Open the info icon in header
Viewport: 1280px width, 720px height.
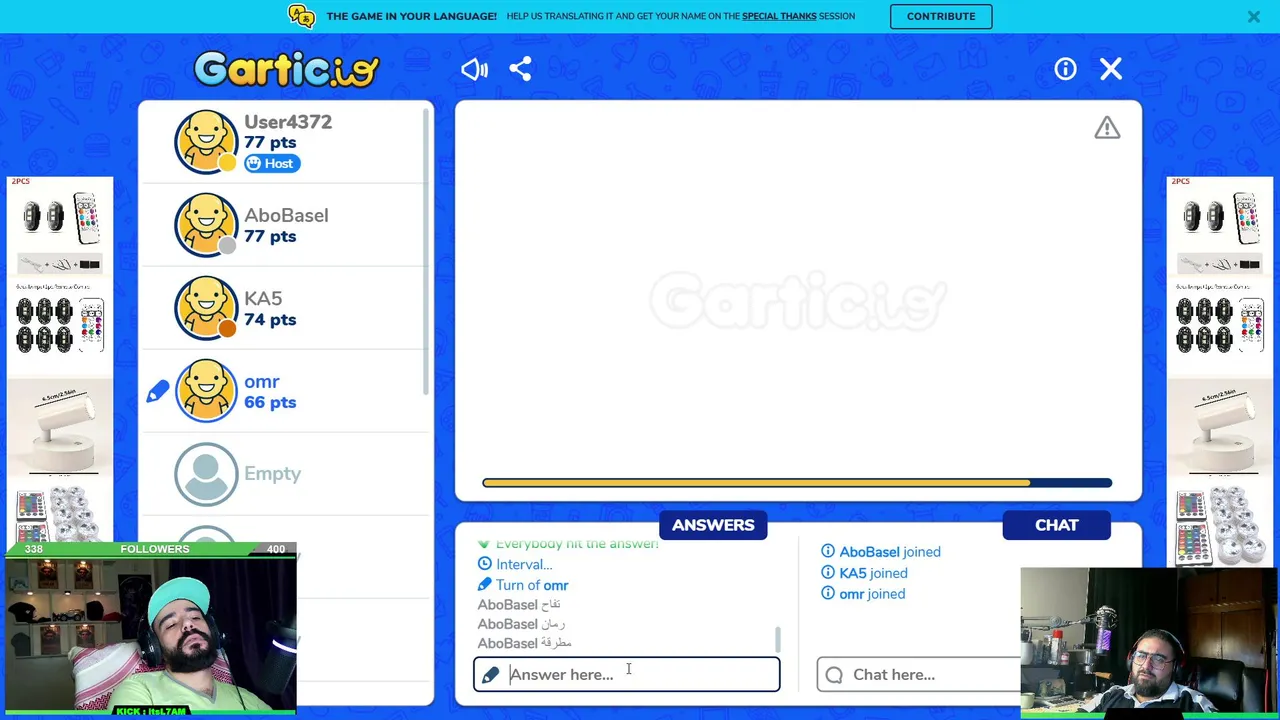pos(1065,69)
